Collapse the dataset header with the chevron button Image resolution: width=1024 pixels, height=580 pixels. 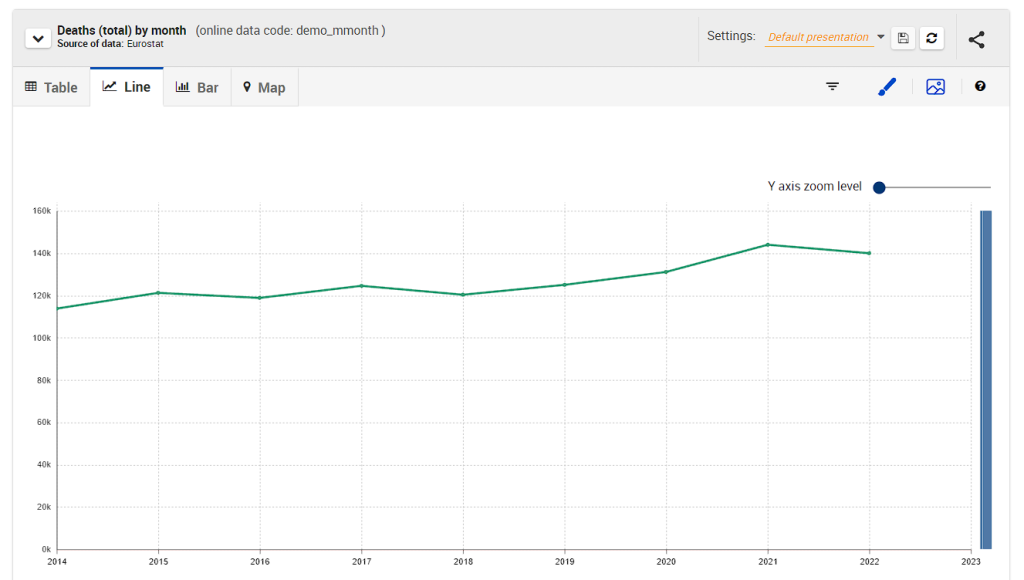pyautogui.click(x=38, y=39)
